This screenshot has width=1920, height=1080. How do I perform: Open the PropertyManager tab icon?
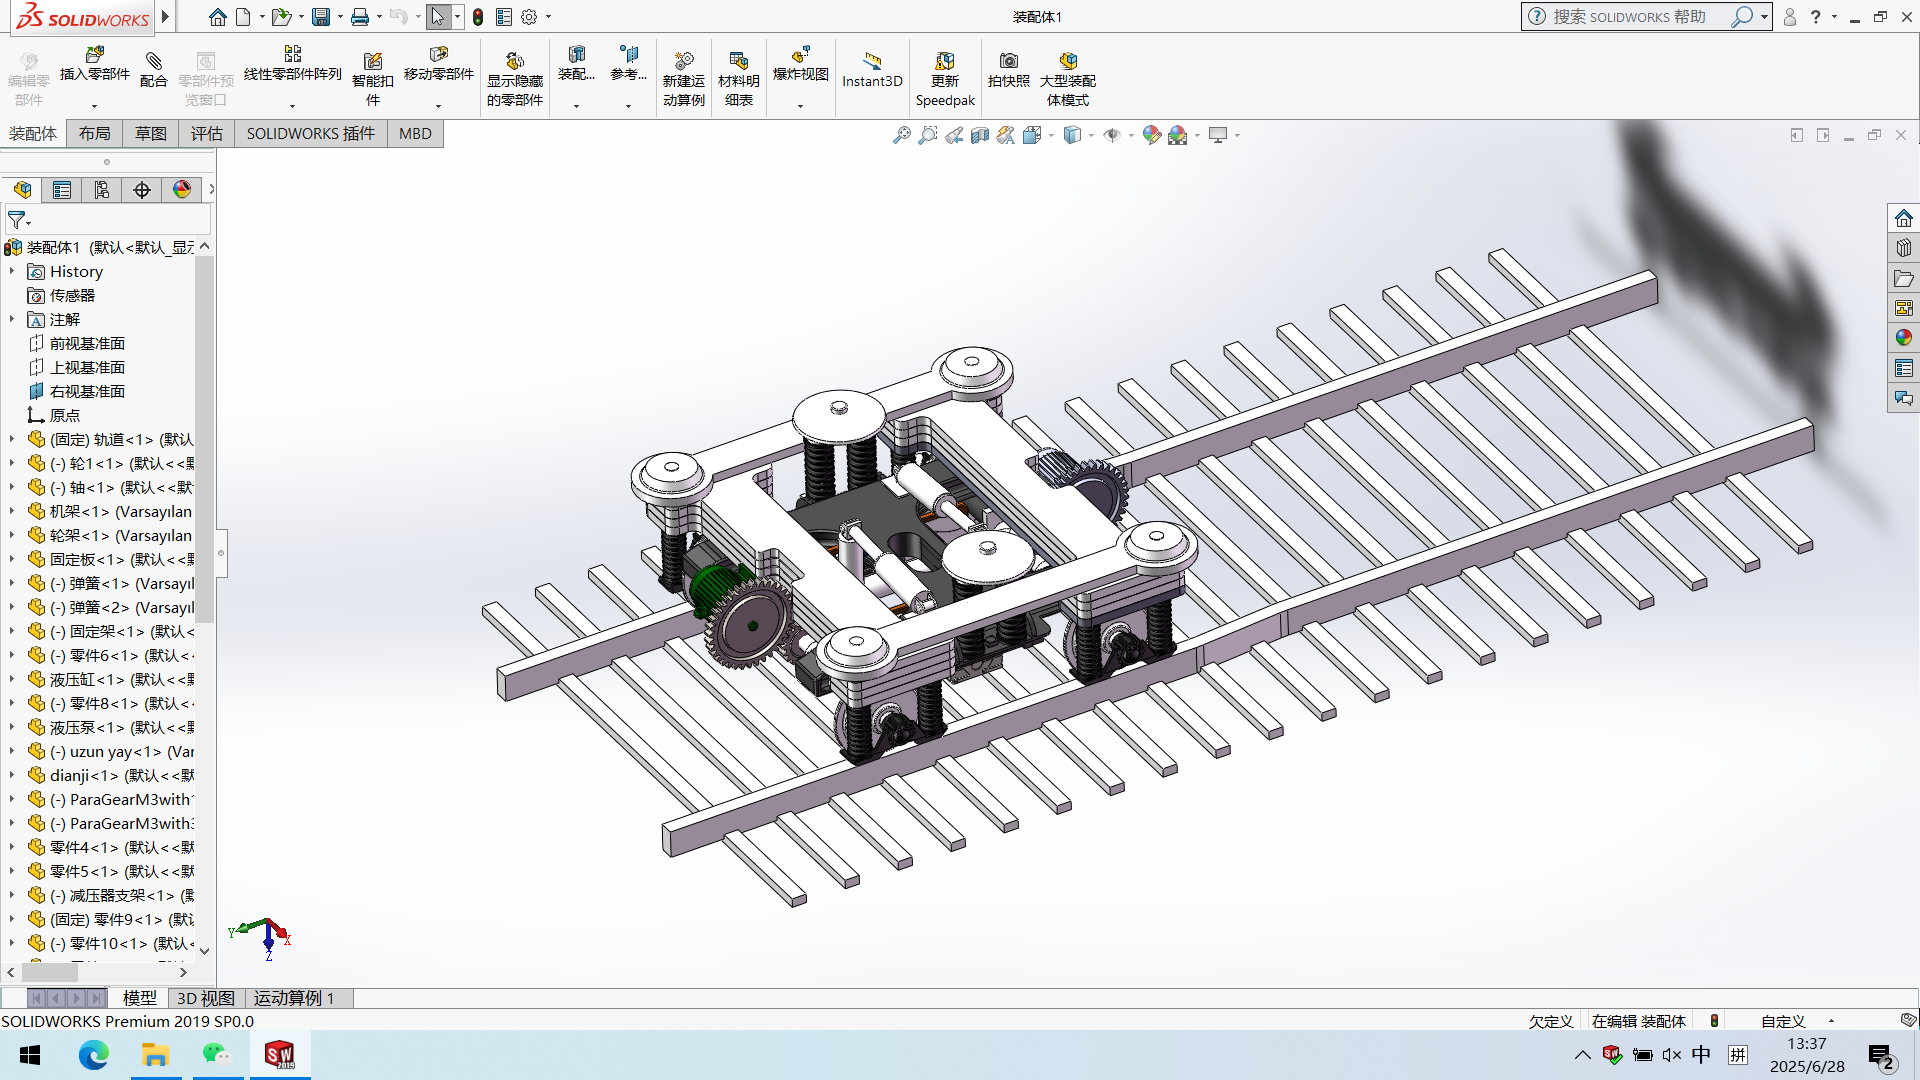(x=62, y=190)
